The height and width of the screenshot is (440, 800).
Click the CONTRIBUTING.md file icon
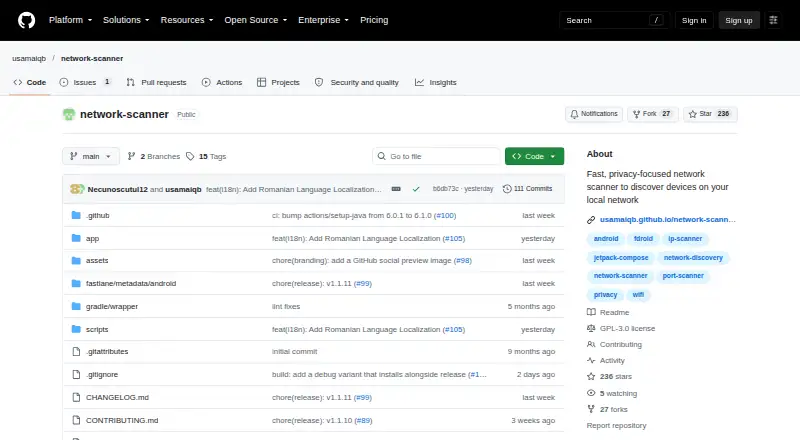coord(76,421)
